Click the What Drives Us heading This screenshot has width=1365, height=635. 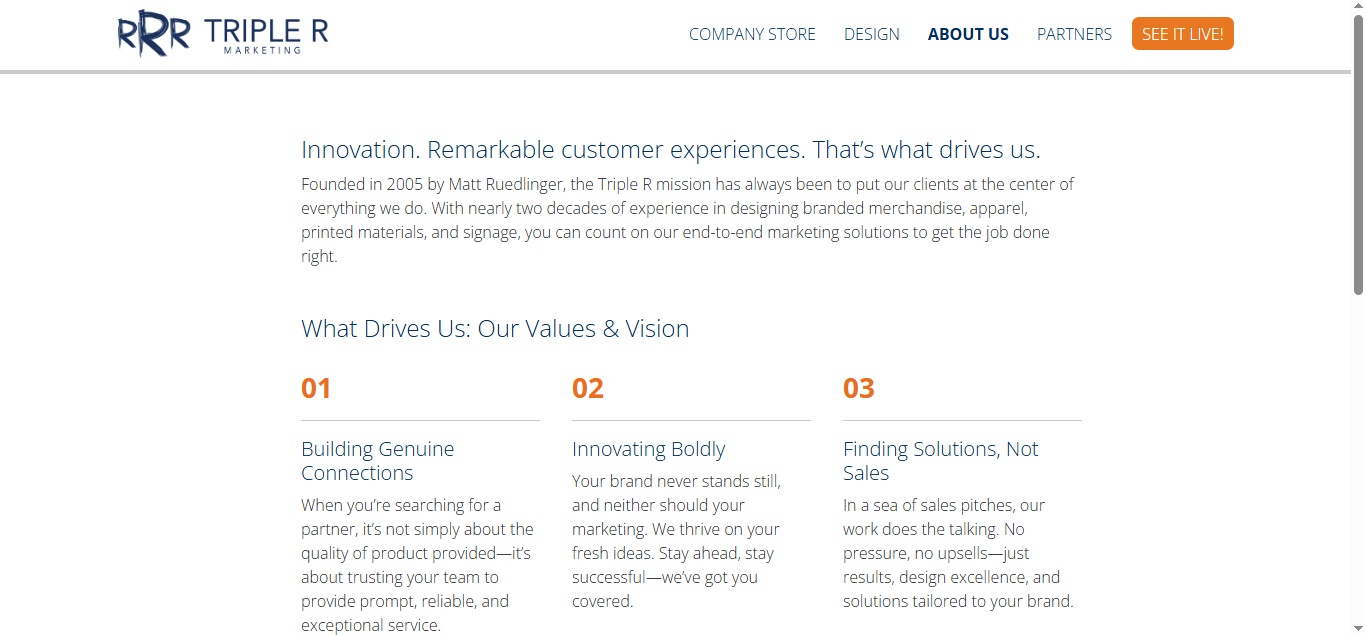tap(495, 329)
